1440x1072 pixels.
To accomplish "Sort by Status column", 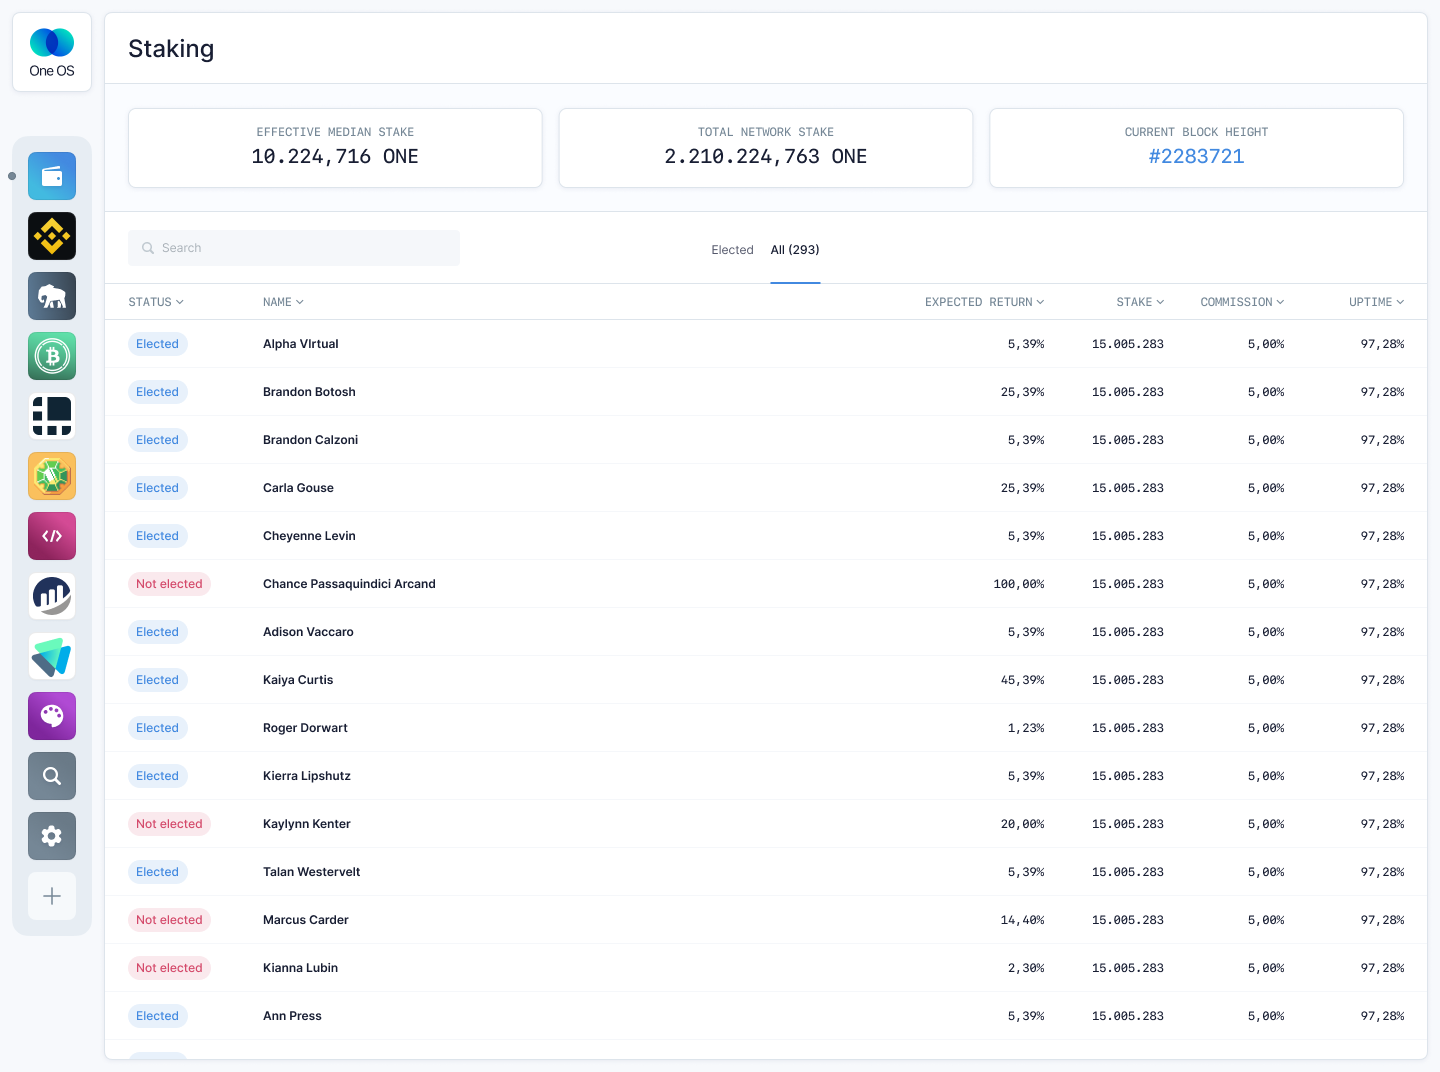I will 156,302.
